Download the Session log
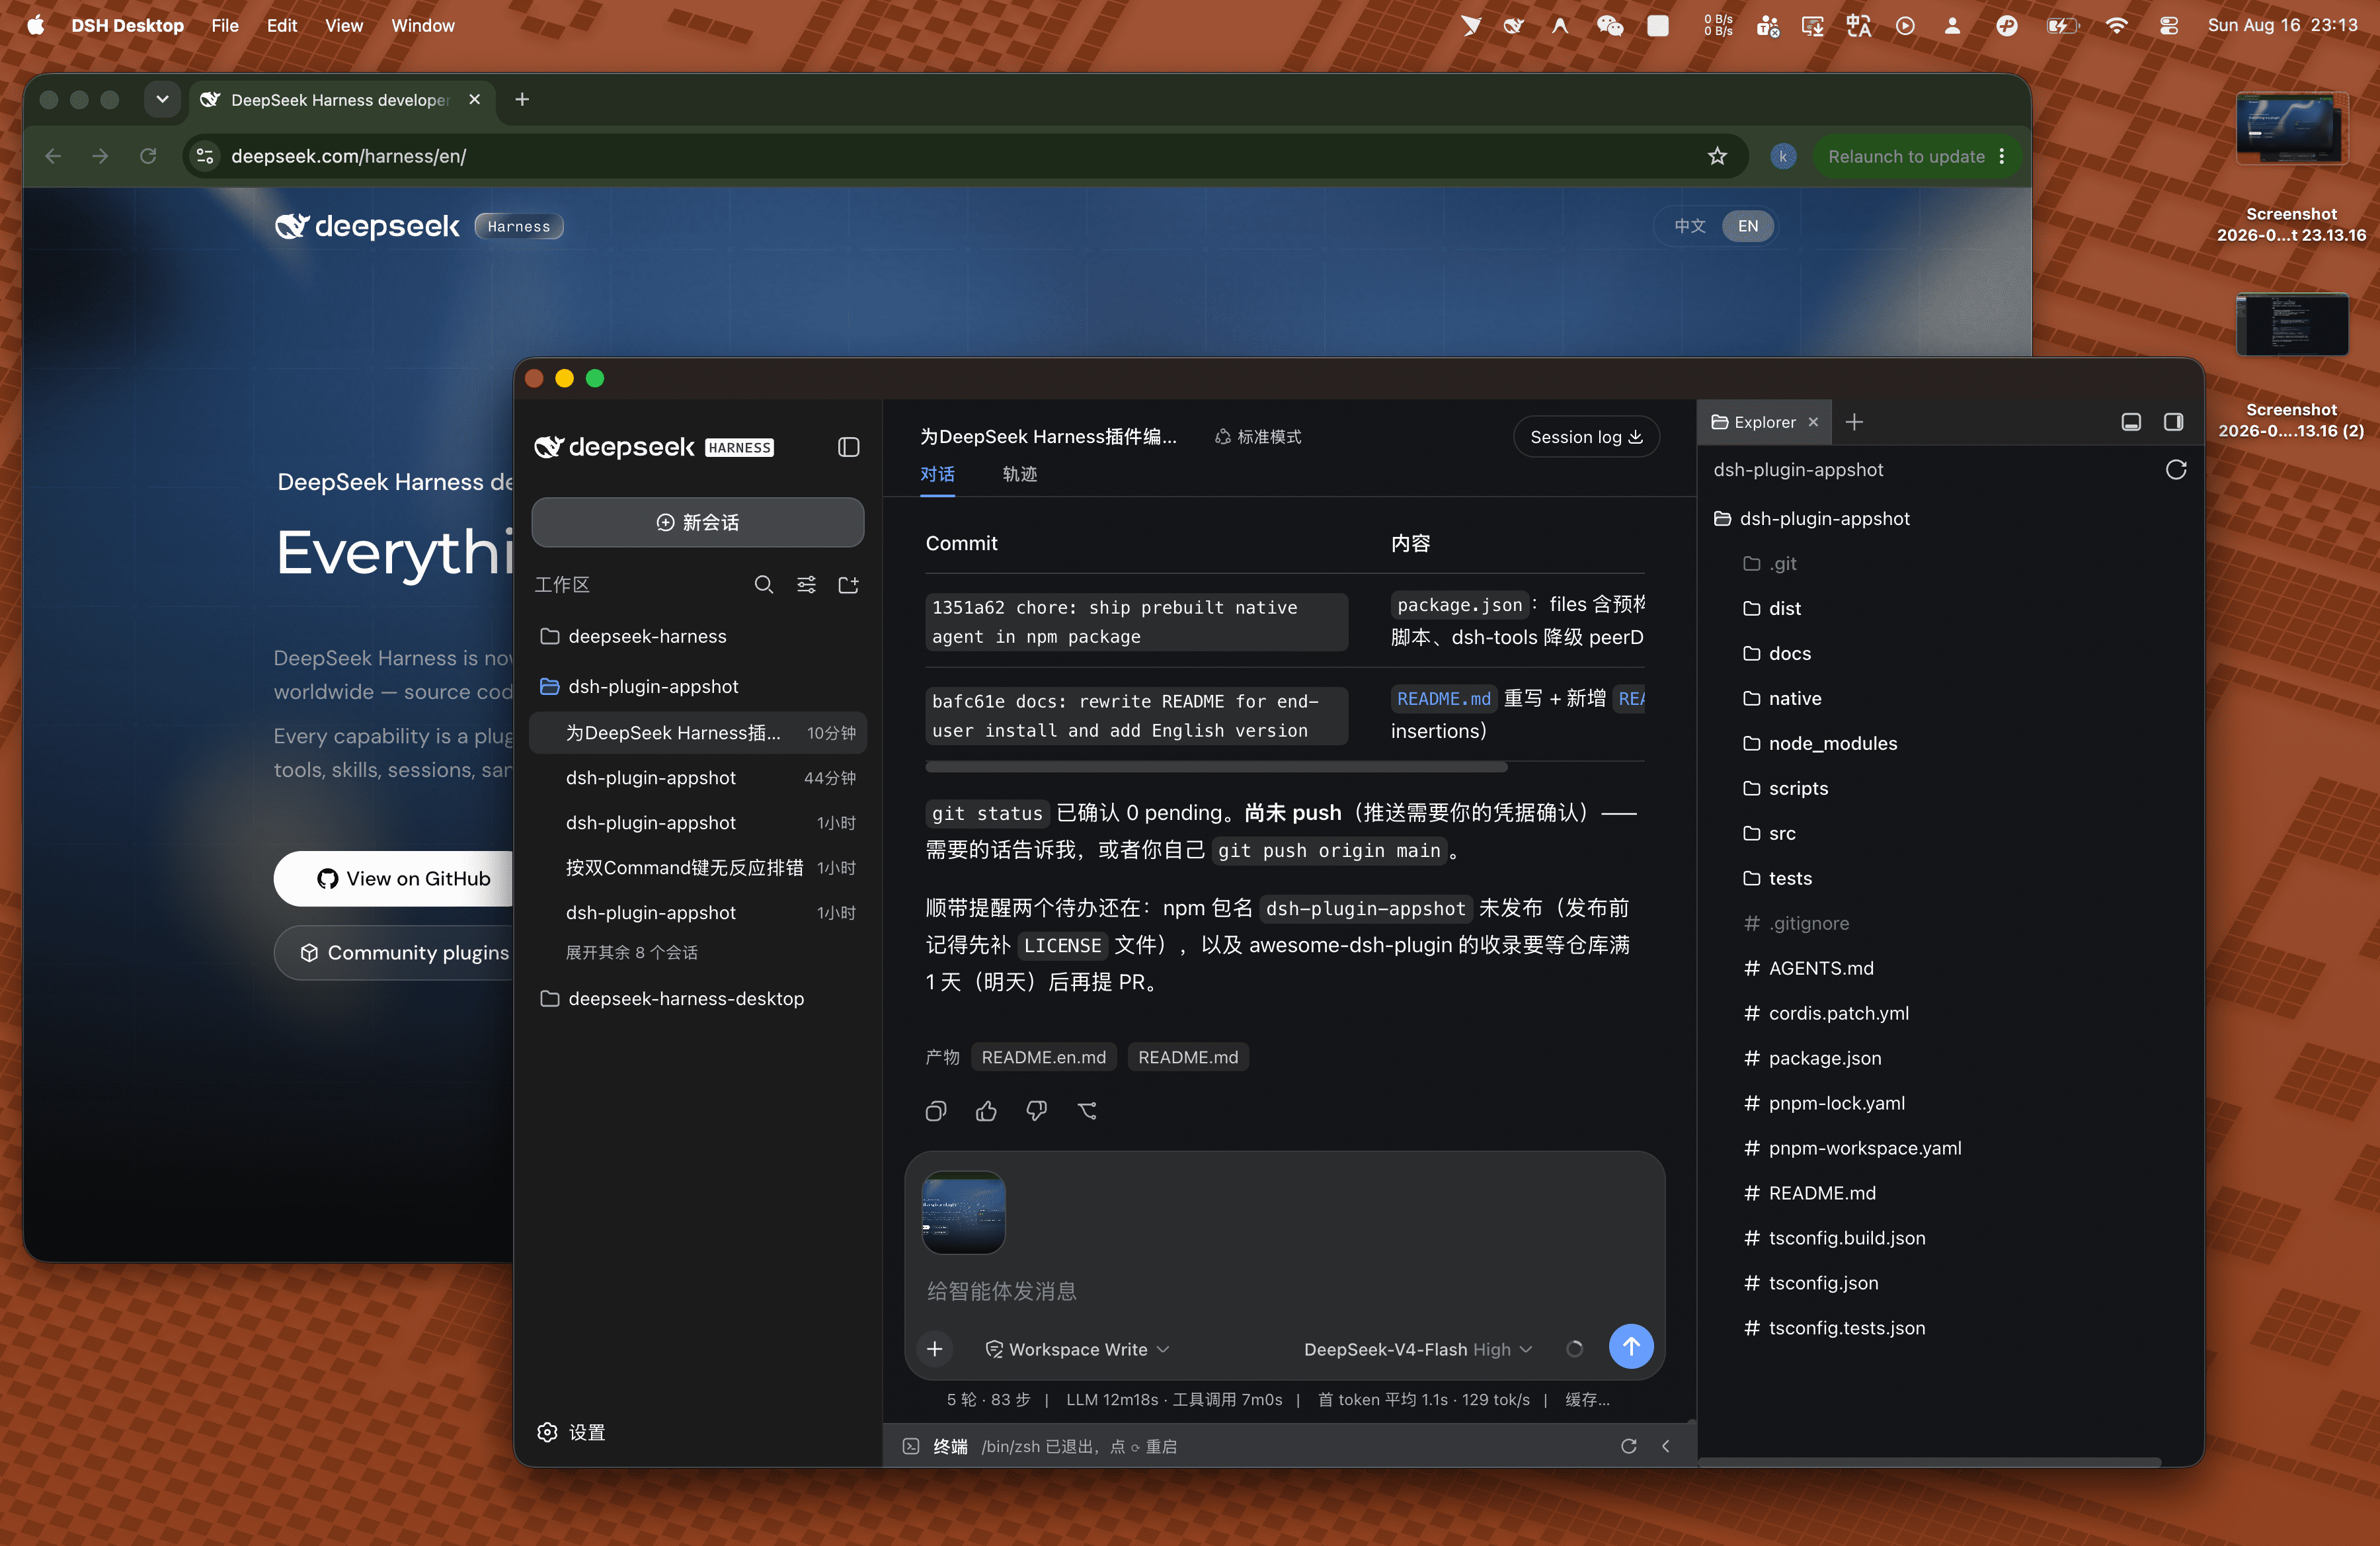2380x1546 pixels. point(1586,437)
